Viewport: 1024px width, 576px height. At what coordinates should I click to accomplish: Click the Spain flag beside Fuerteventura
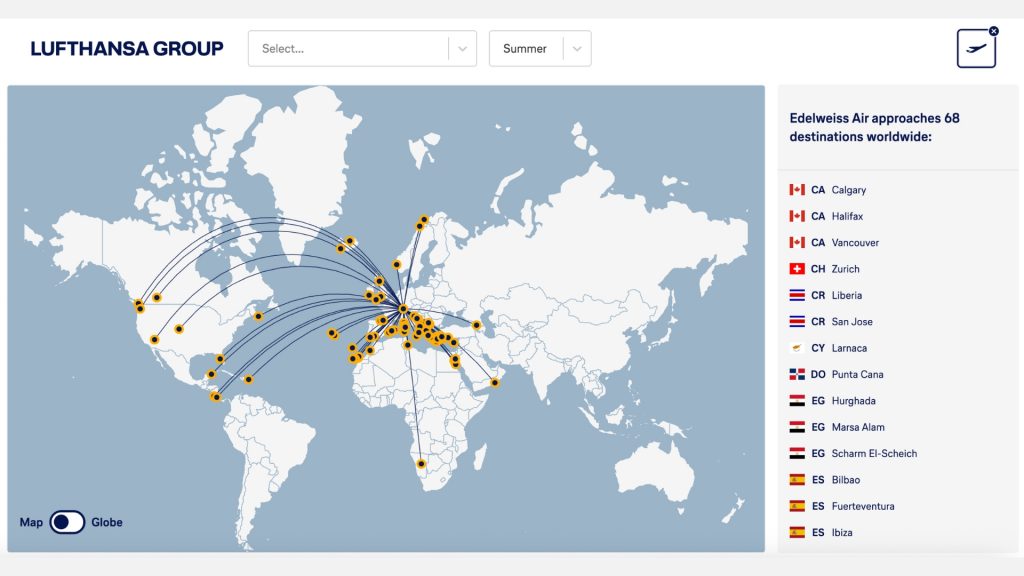pos(797,506)
